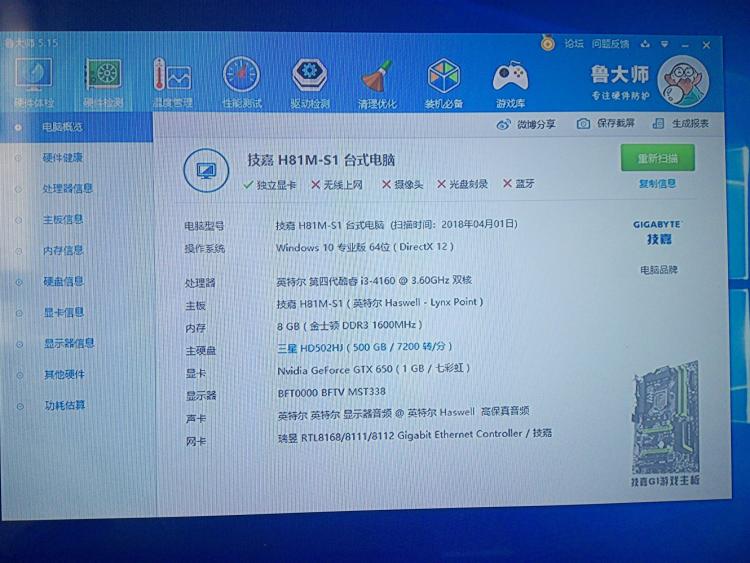Click the 主板 Haswell - Lynx Point value
The width and height of the screenshot is (750, 563).
pos(380,303)
